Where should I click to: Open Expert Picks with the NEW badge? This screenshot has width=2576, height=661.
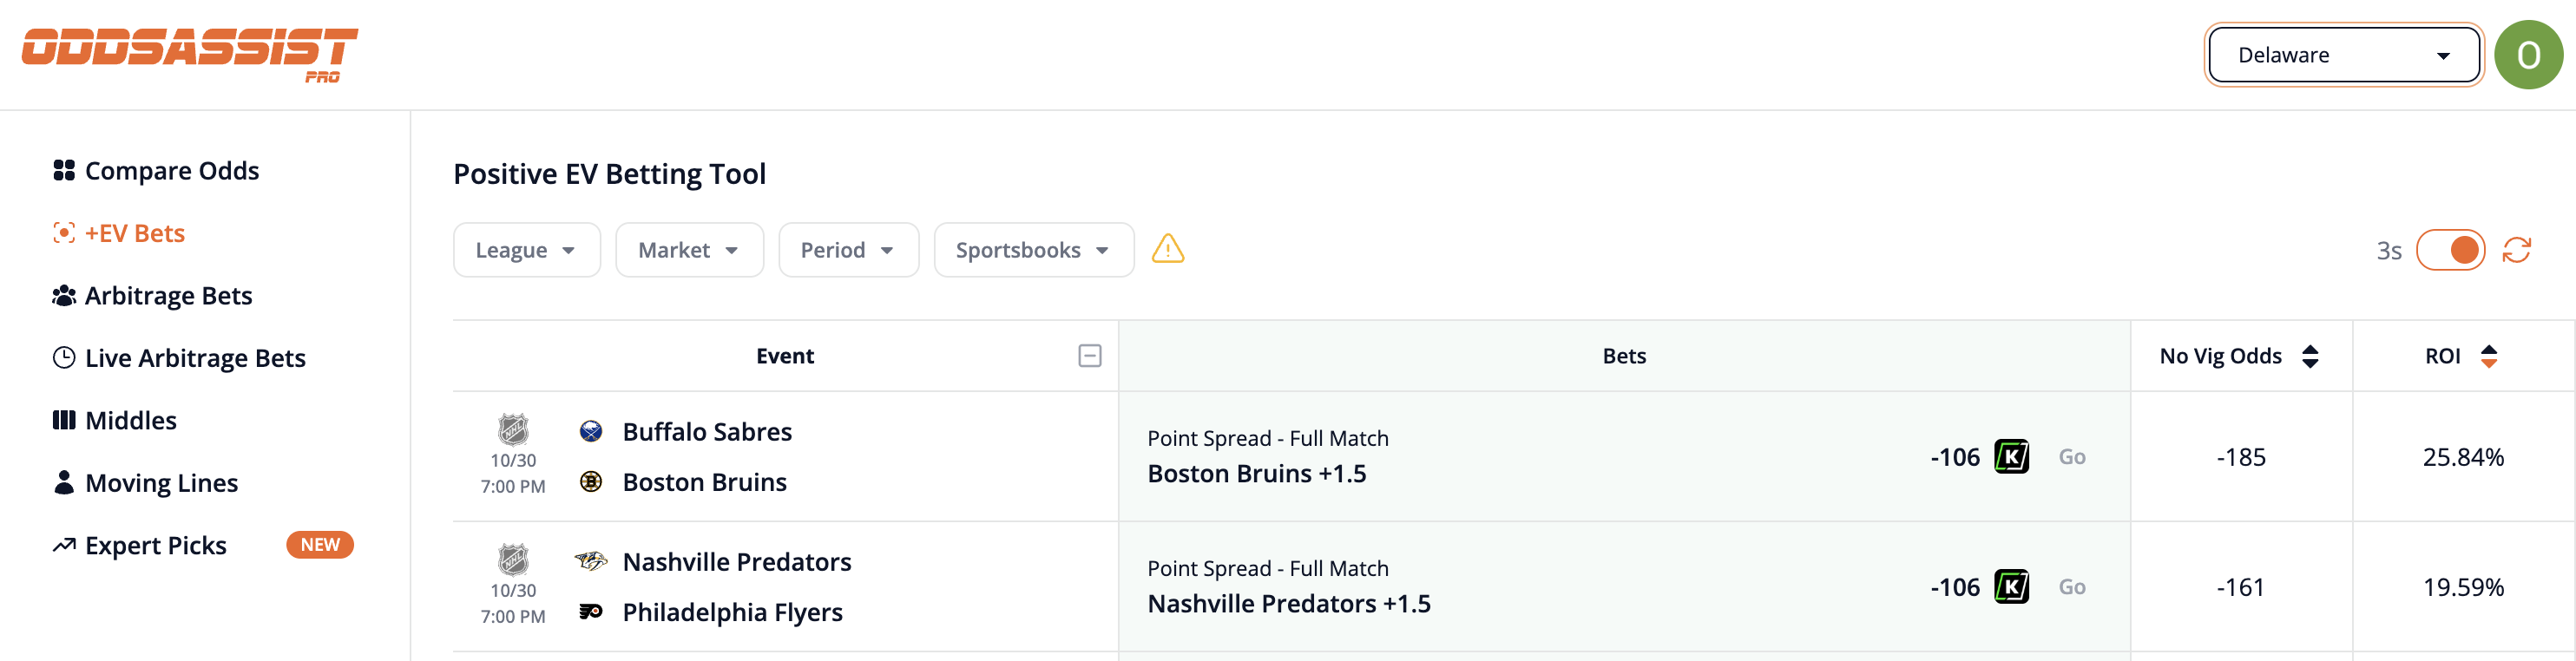pyautogui.click(x=155, y=545)
